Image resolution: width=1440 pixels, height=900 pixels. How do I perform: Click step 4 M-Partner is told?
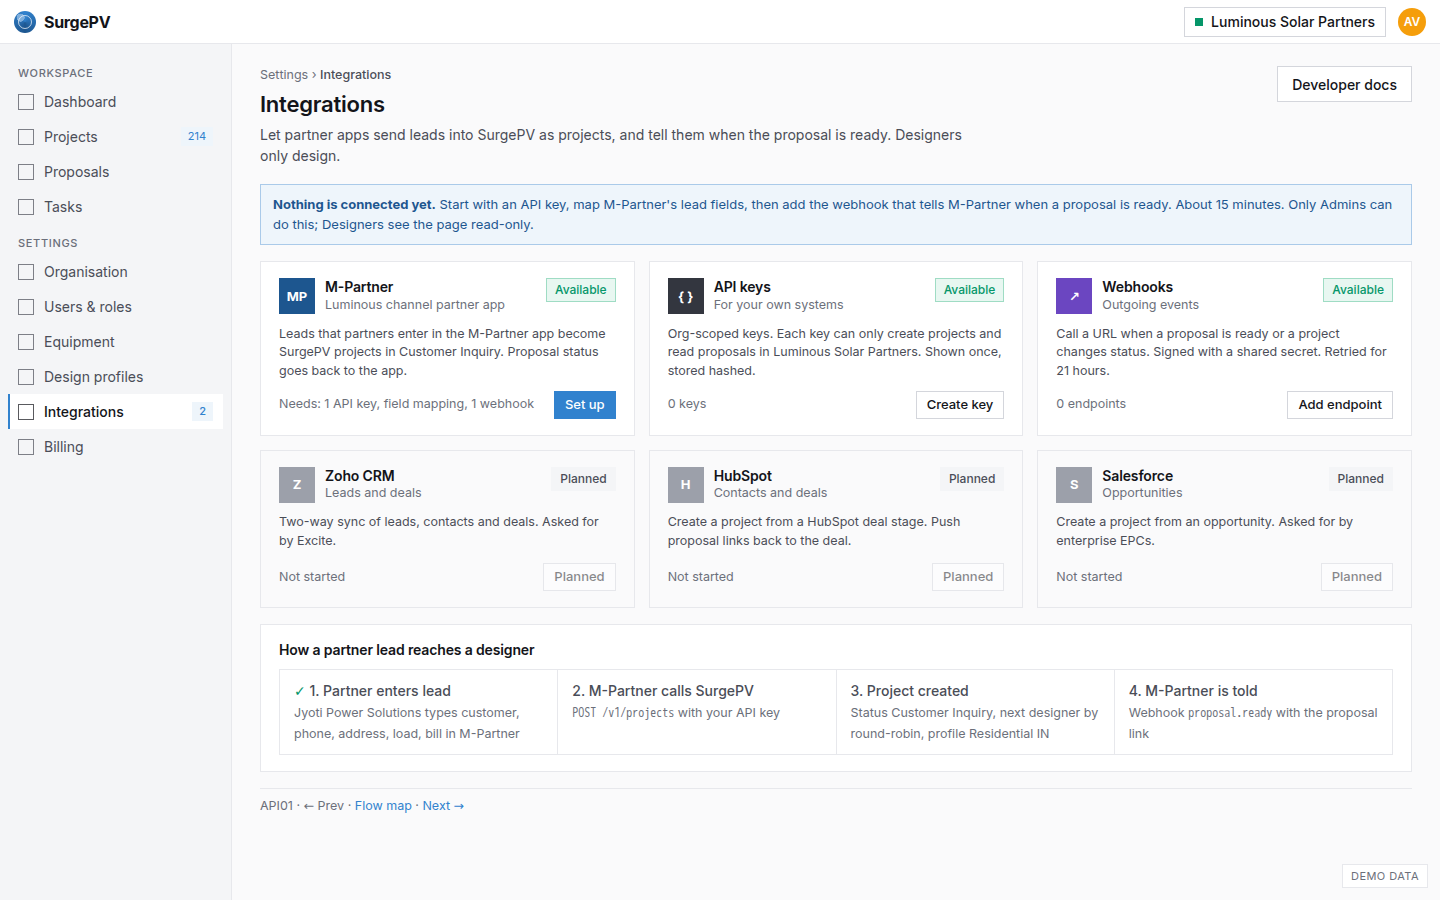click(x=1253, y=712)
